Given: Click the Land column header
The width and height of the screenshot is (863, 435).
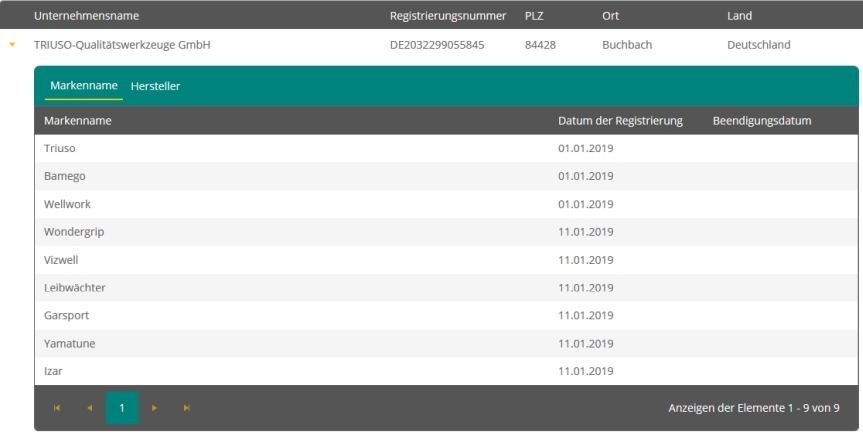Looking at the screenshot, I should coord(739,15).
